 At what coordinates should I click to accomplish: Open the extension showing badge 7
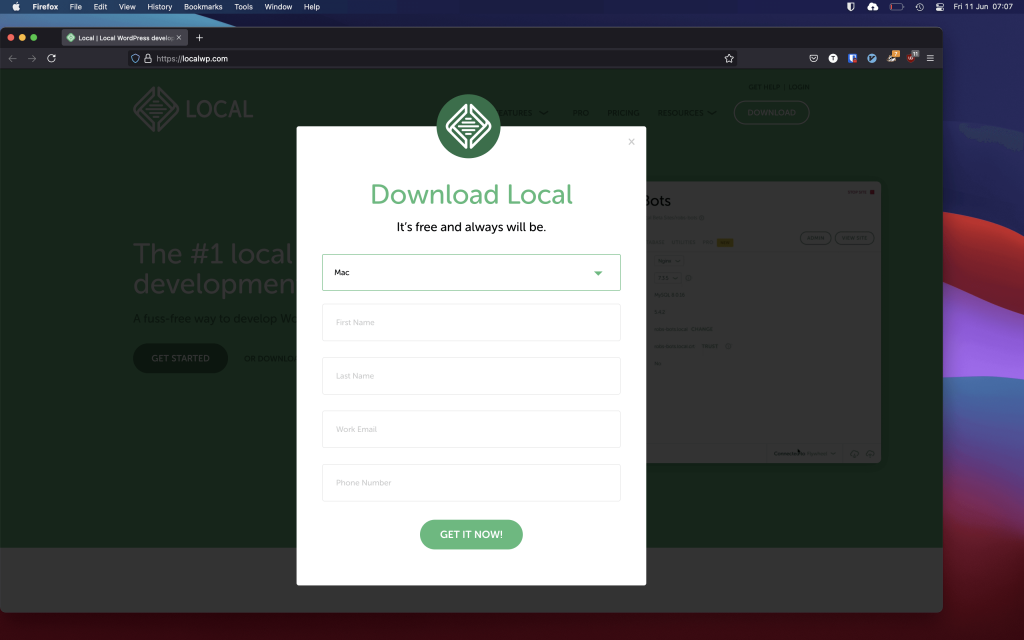(892, 57)
